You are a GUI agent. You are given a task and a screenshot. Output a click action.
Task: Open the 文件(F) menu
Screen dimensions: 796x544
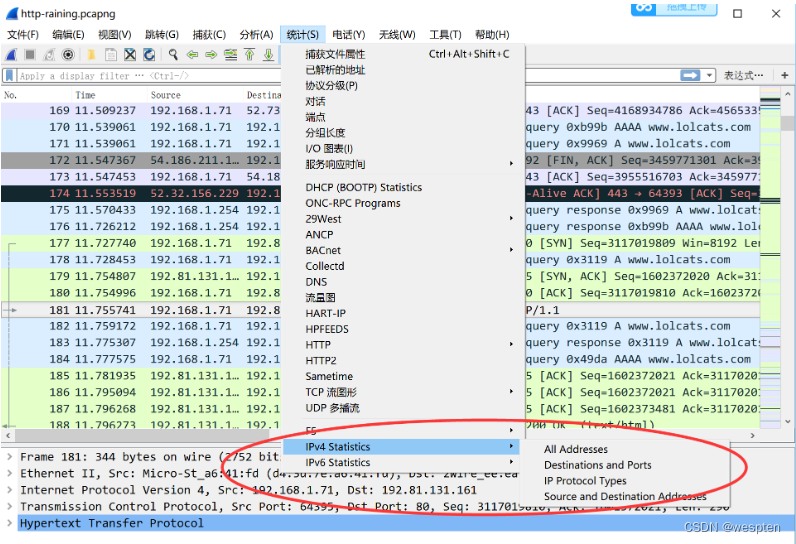point(23,35)
